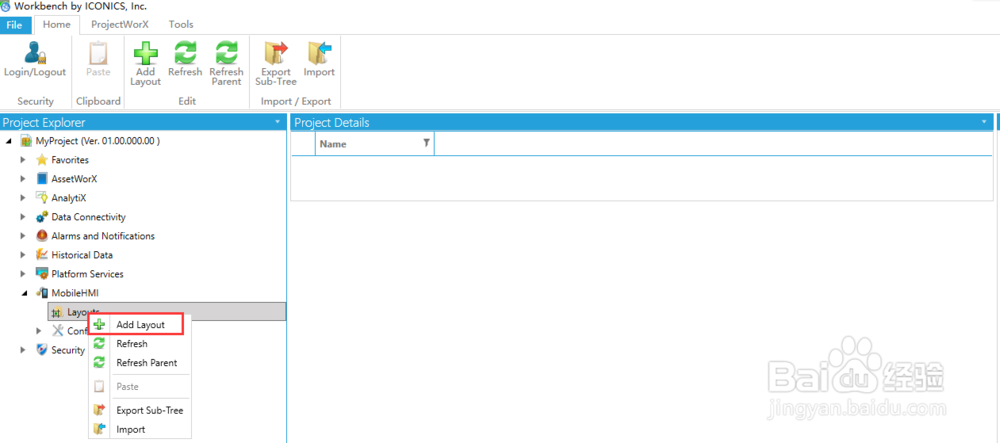Viewport: 1000px width, 443px height.
Task: Click the Alarms and Notifications icon
Action: click(x=42, y=236)
